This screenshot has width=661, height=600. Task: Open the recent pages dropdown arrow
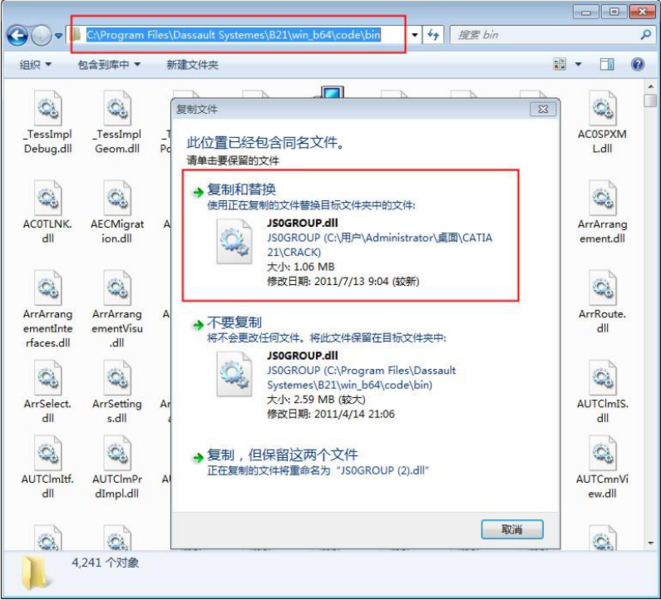pyautogui.click(x=59, y=35)
